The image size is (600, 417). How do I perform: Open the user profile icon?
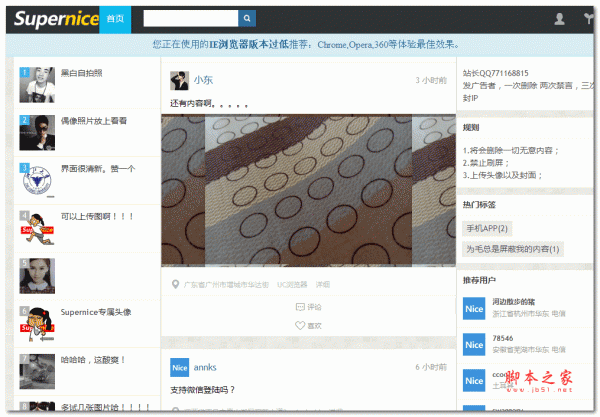point(559,19)
